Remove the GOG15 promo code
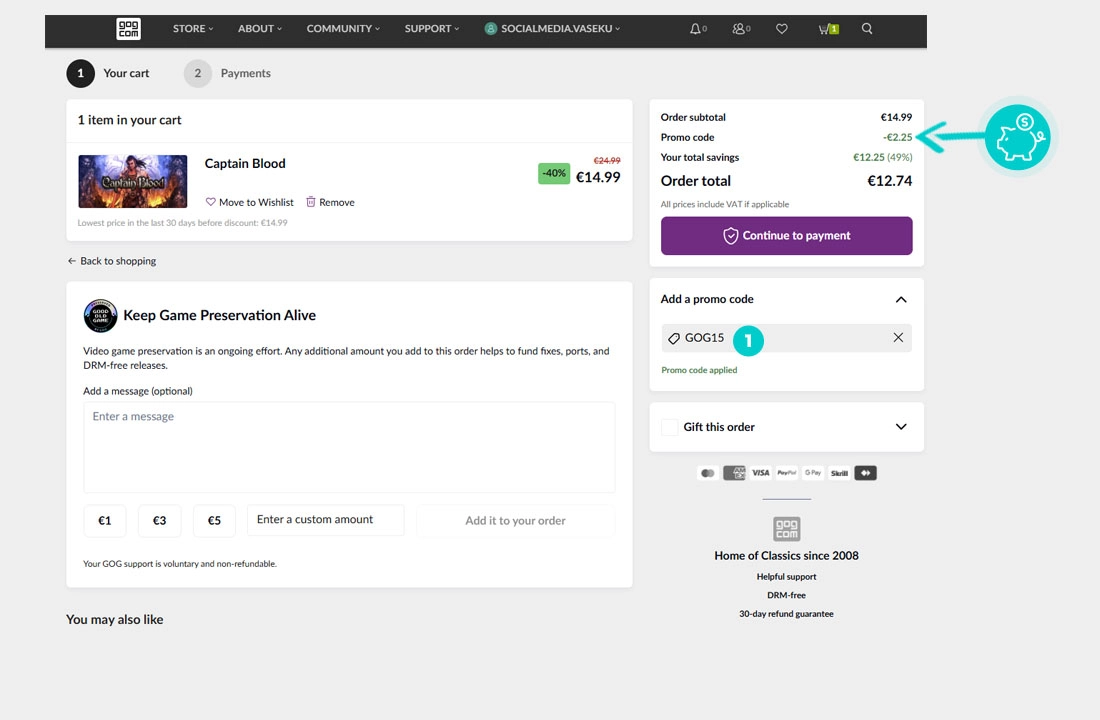This screenshot has width=1100, height=720. 898,338
